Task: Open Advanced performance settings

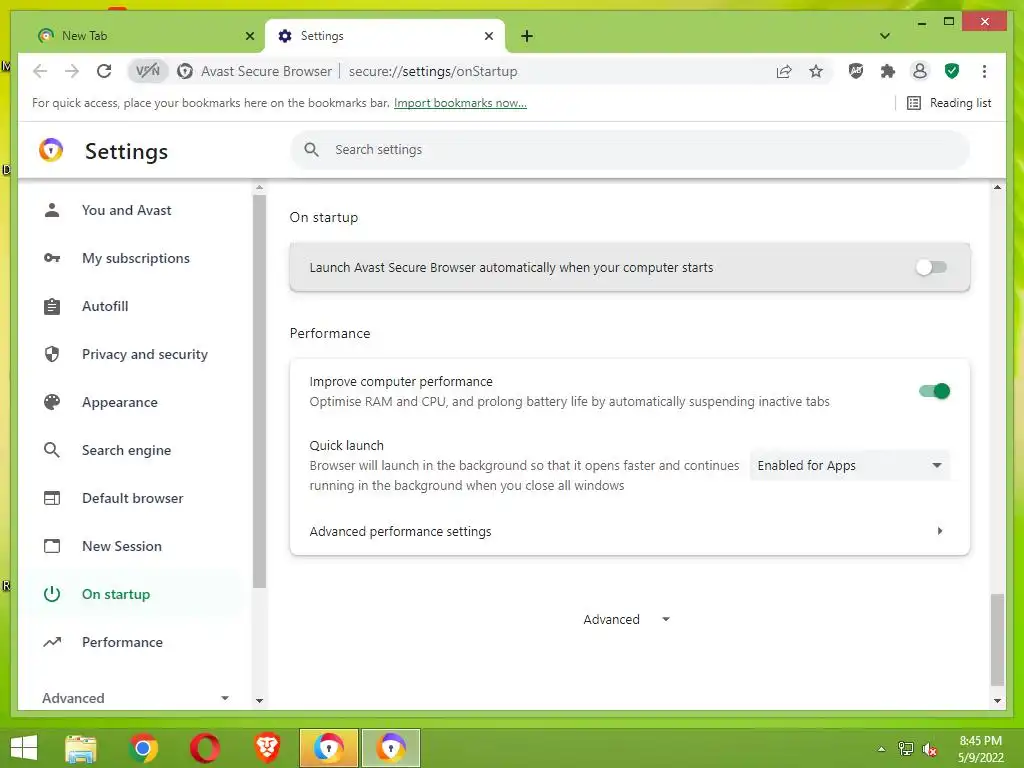Action: (x=630, y=532)
